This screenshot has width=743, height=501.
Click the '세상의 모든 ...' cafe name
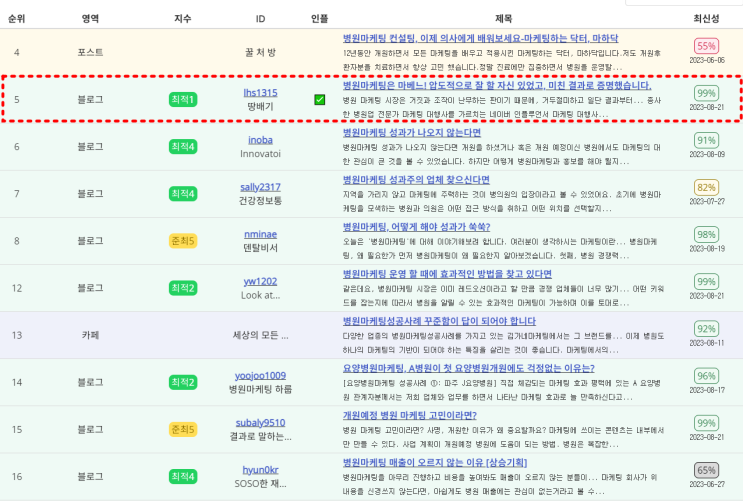point(260,335)
